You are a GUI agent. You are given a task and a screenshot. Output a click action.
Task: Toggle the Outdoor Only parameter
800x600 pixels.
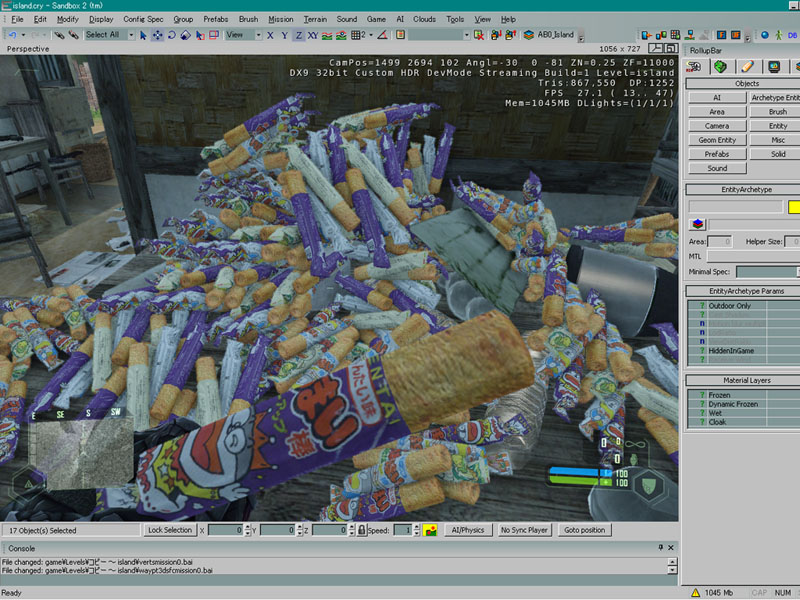[x=744, y=306]
